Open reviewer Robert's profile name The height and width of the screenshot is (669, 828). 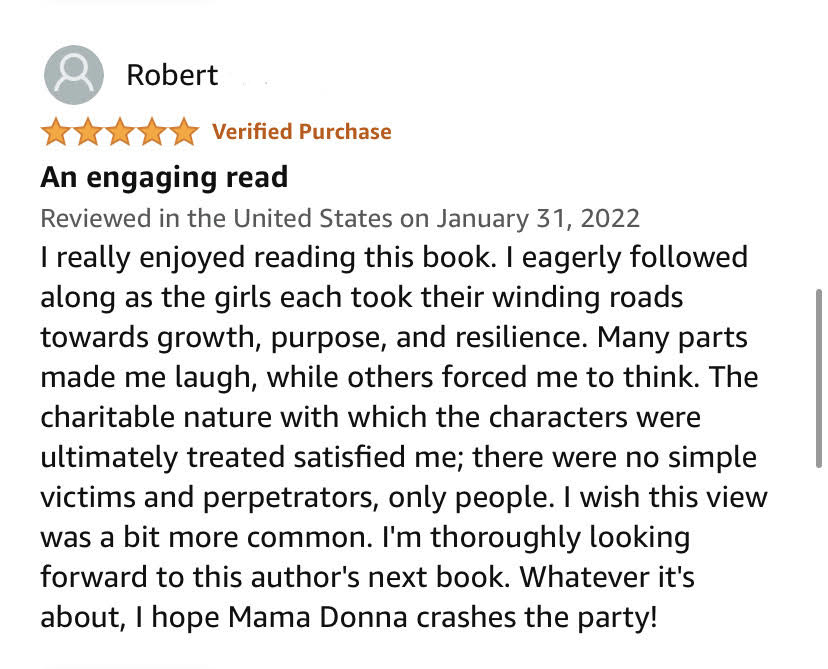tap(172, 75)
